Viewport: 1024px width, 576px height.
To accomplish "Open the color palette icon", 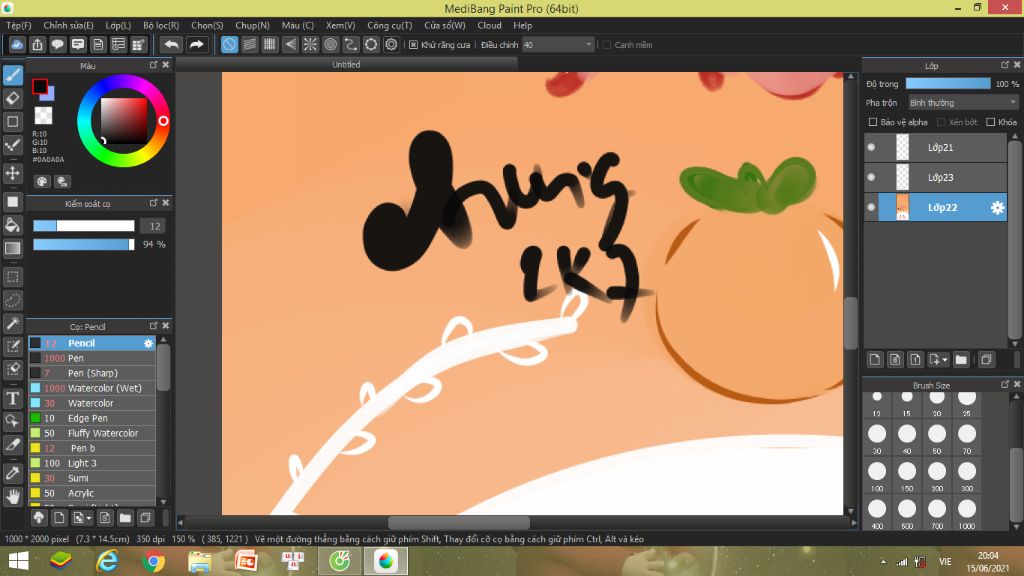I will click(x=42, y=182).
